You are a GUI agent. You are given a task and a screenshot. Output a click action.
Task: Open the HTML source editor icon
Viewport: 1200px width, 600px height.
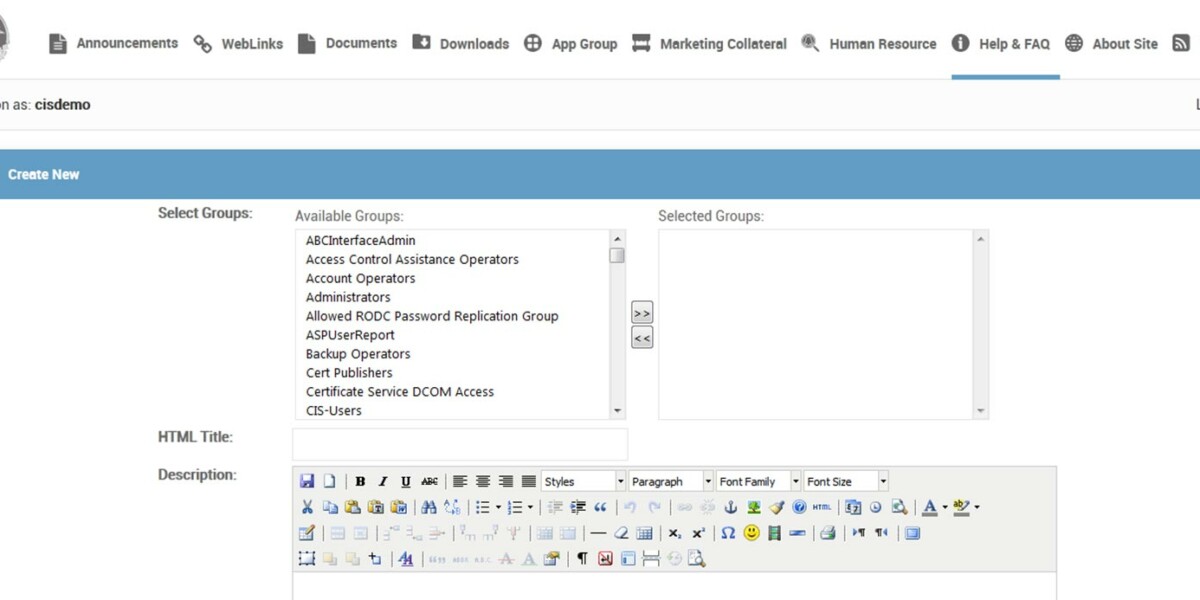[822, 507]
